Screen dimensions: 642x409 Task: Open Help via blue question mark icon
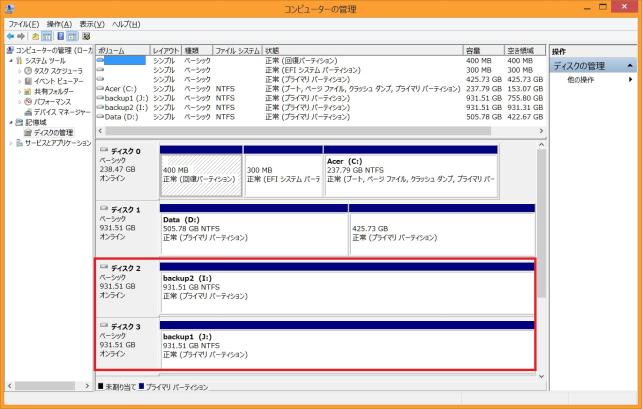[61, 36]
